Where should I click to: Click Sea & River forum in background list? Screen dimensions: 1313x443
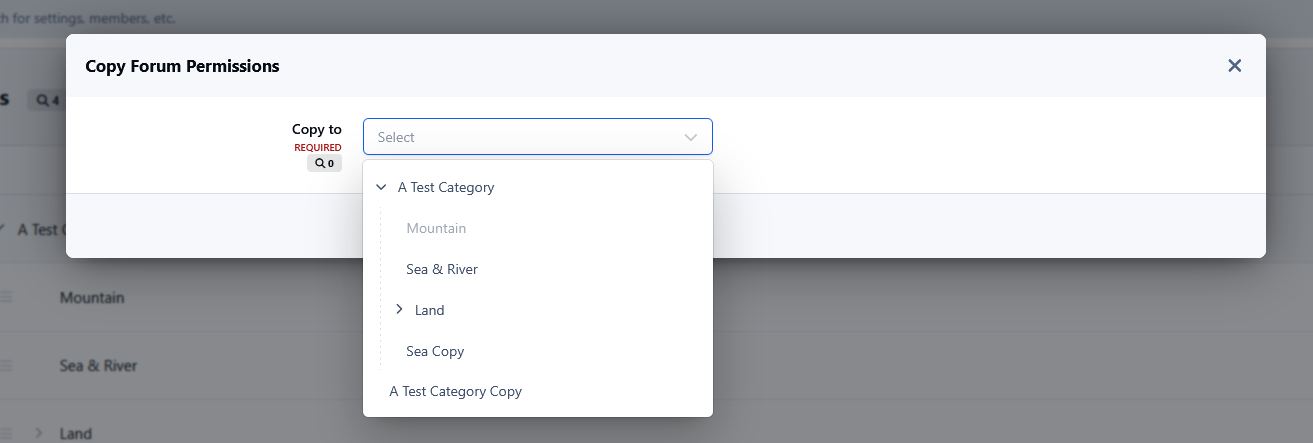click(x=98, y=366)
